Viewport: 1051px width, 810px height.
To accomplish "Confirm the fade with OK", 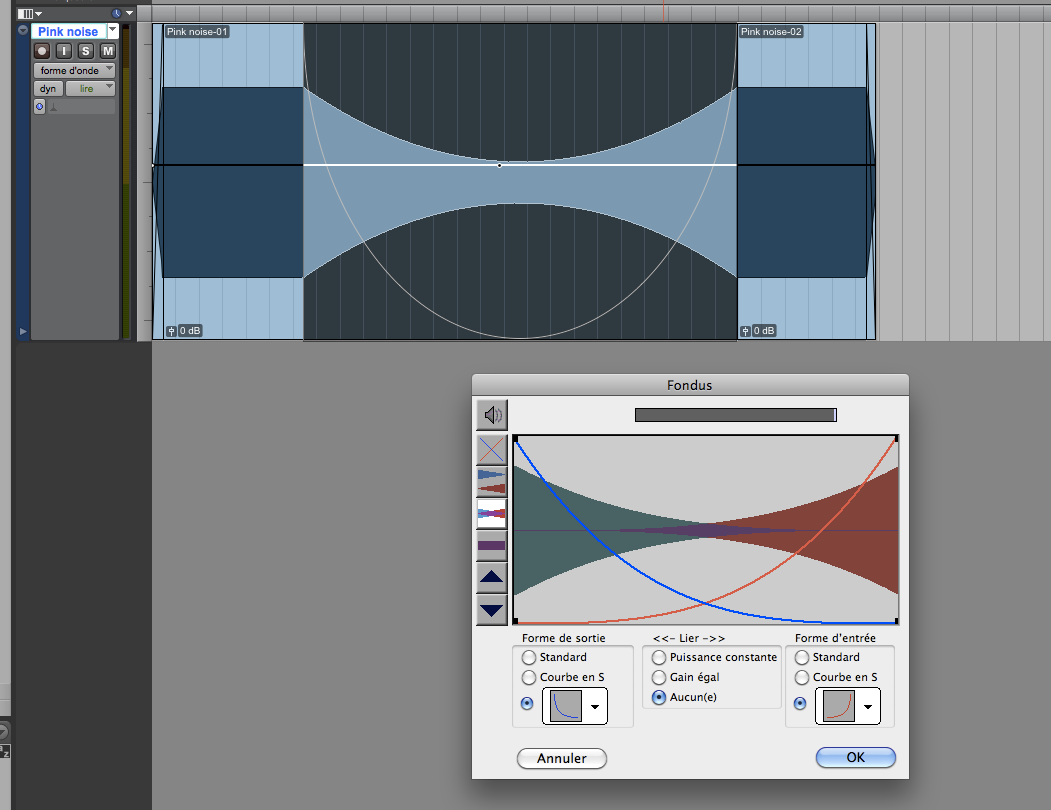I will 855,758.
